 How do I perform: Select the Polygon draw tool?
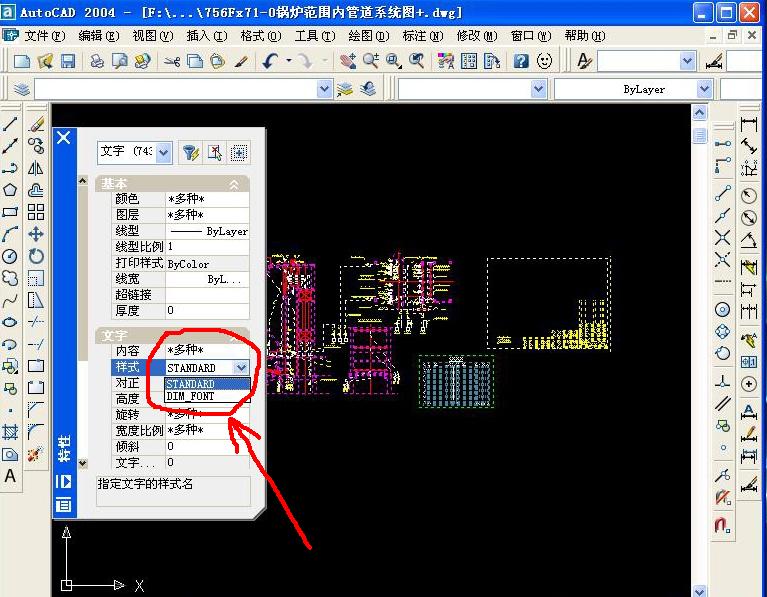[x=10, y=190]
